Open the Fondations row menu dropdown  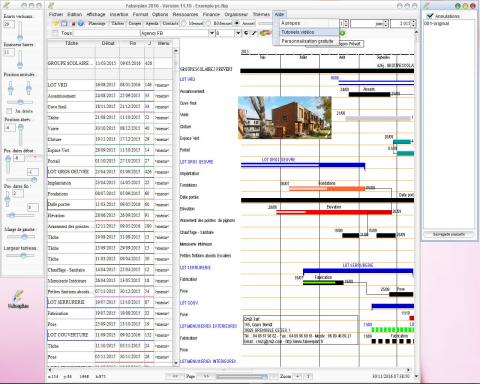(162, 194)
